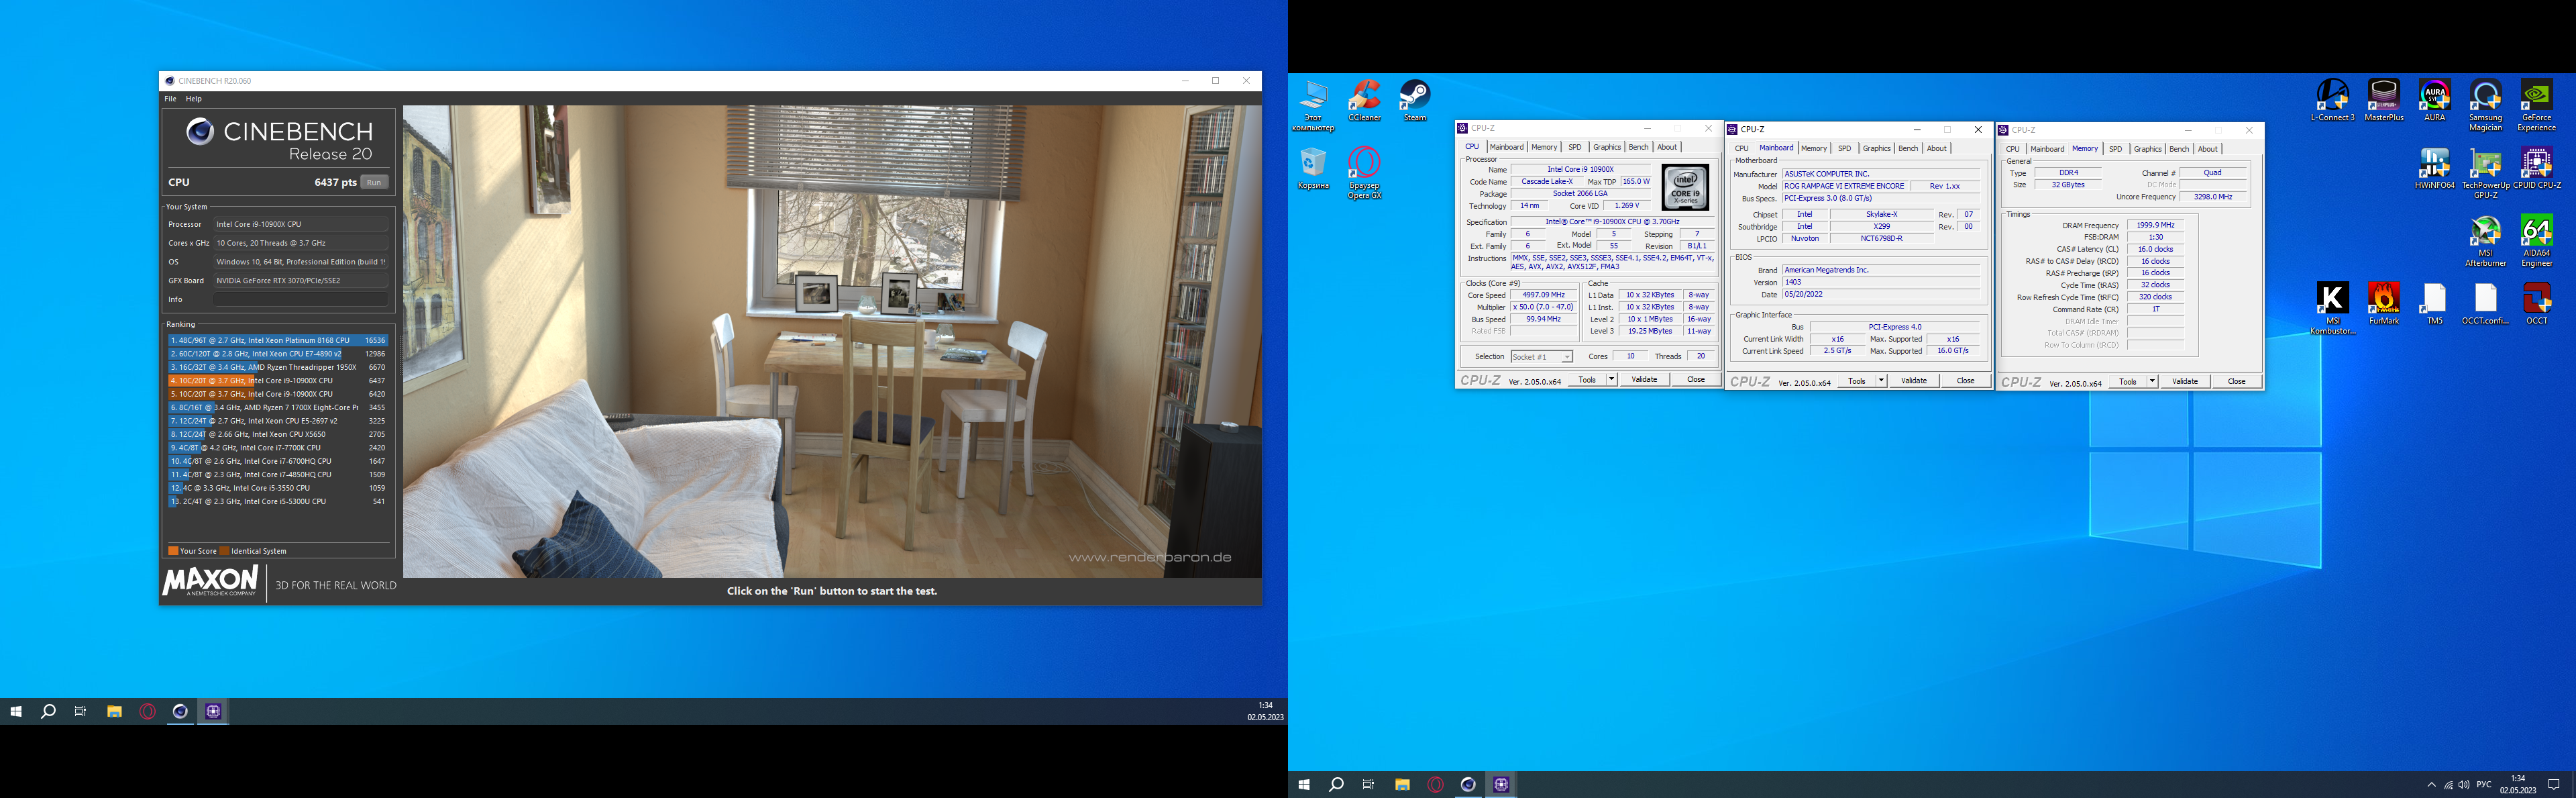Open Cinebench File menu
Screen dimensions: 2576x798
[170, 99]
